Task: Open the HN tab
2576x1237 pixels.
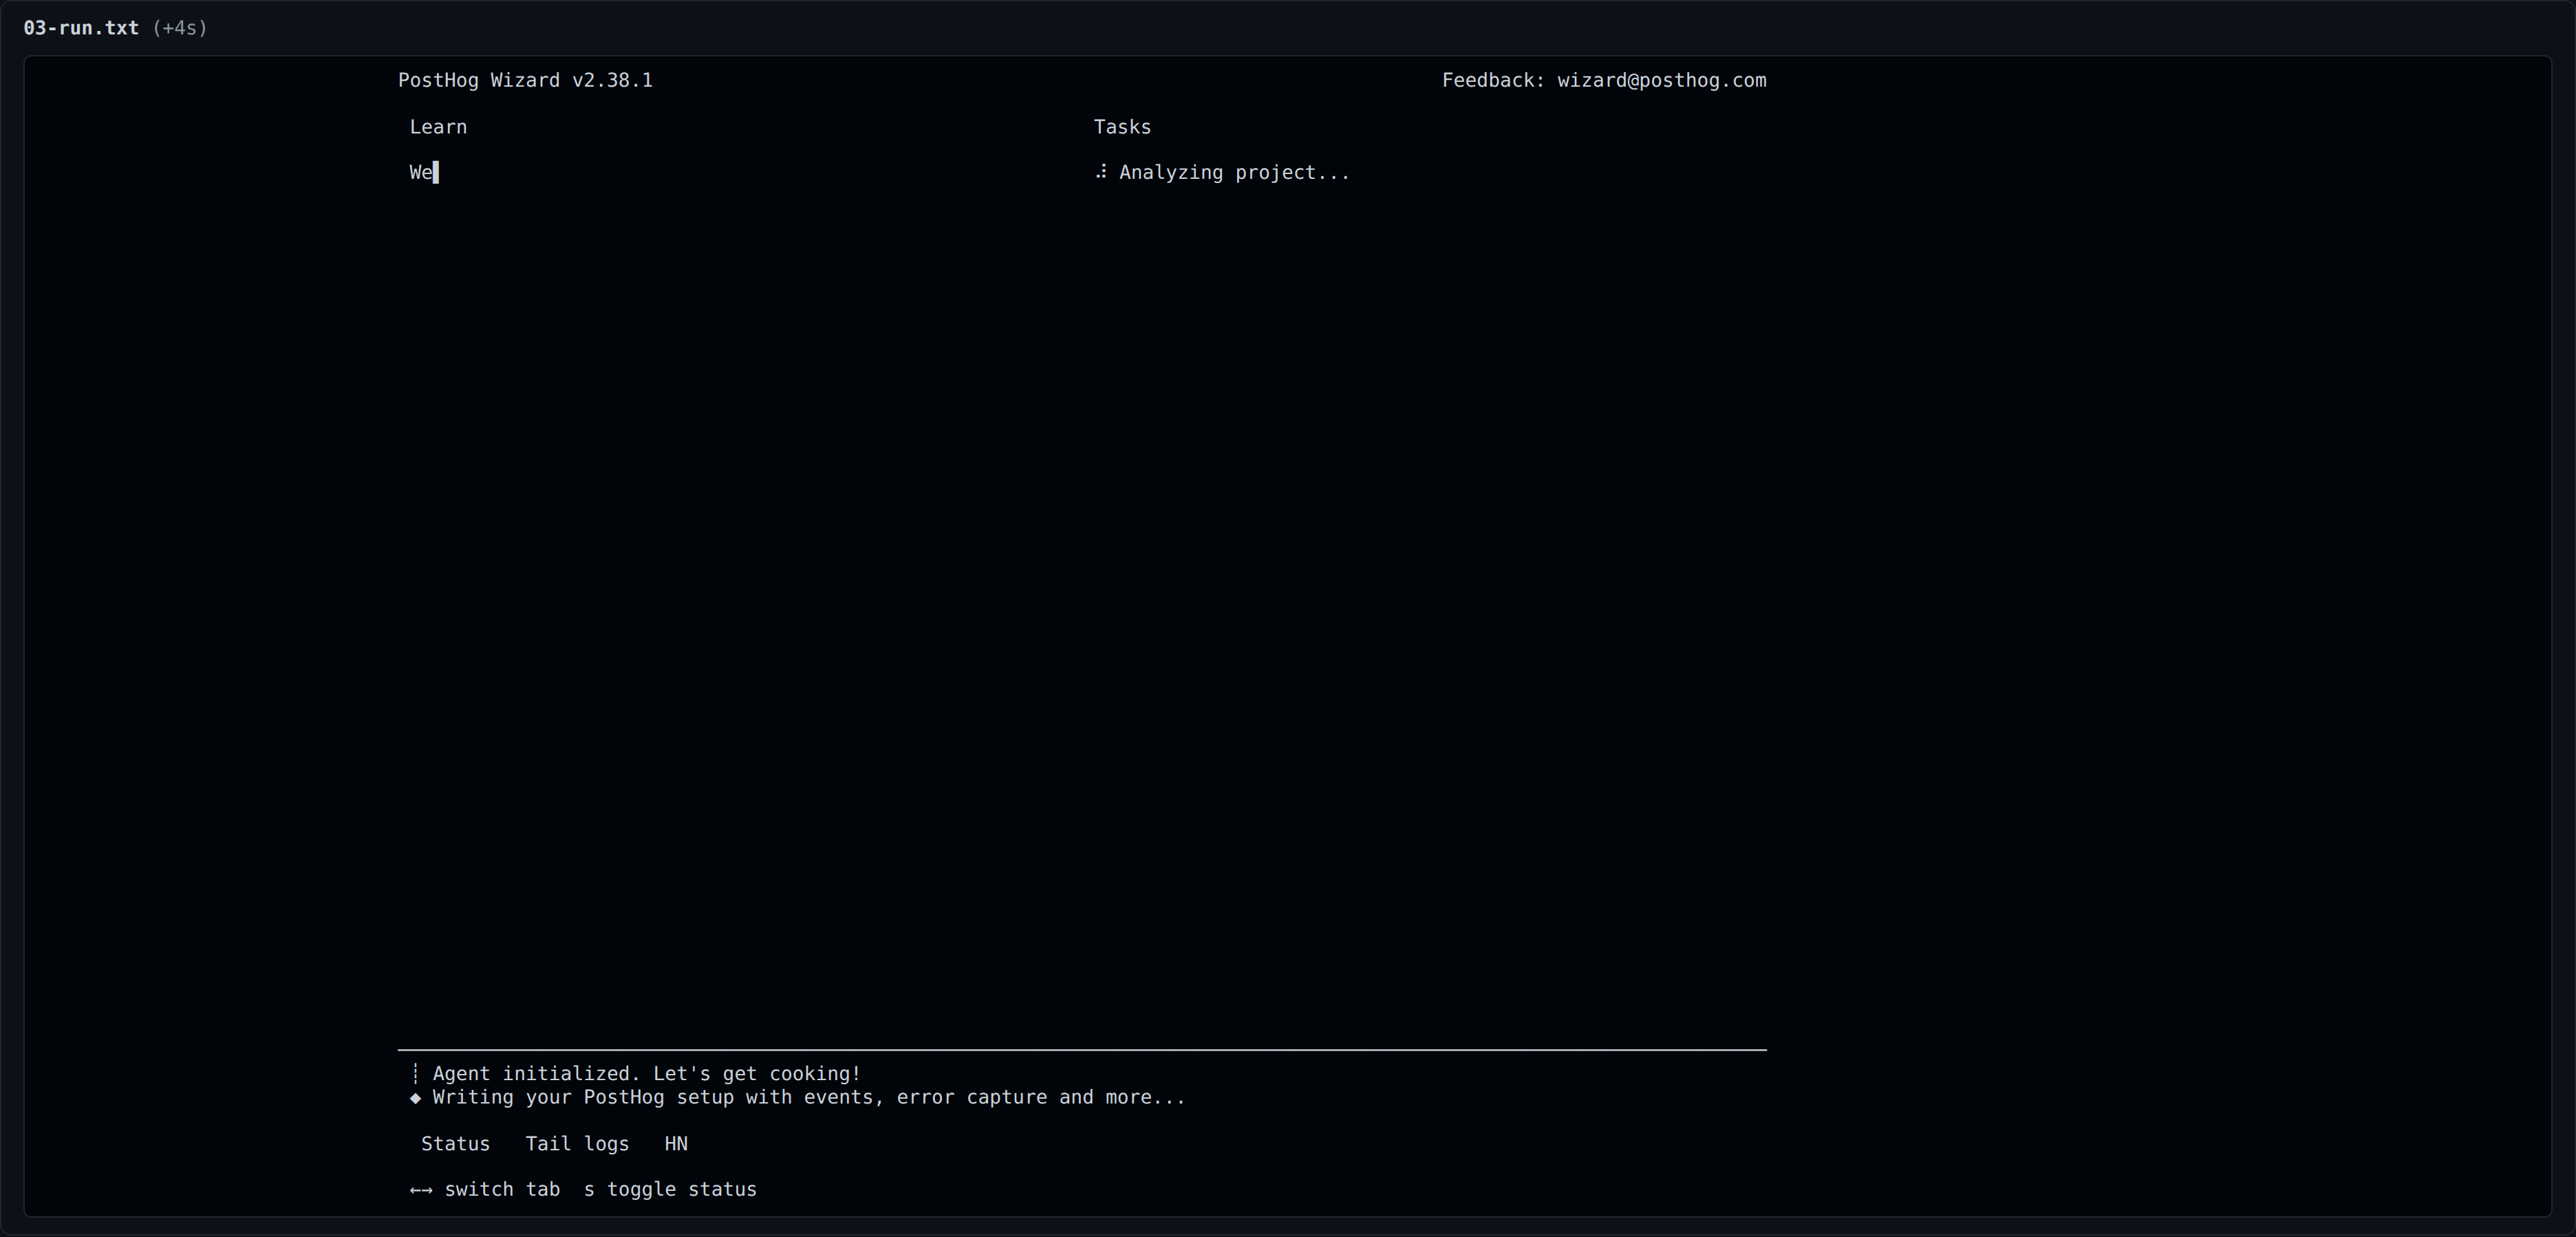Action: [x=676, y=1143]
